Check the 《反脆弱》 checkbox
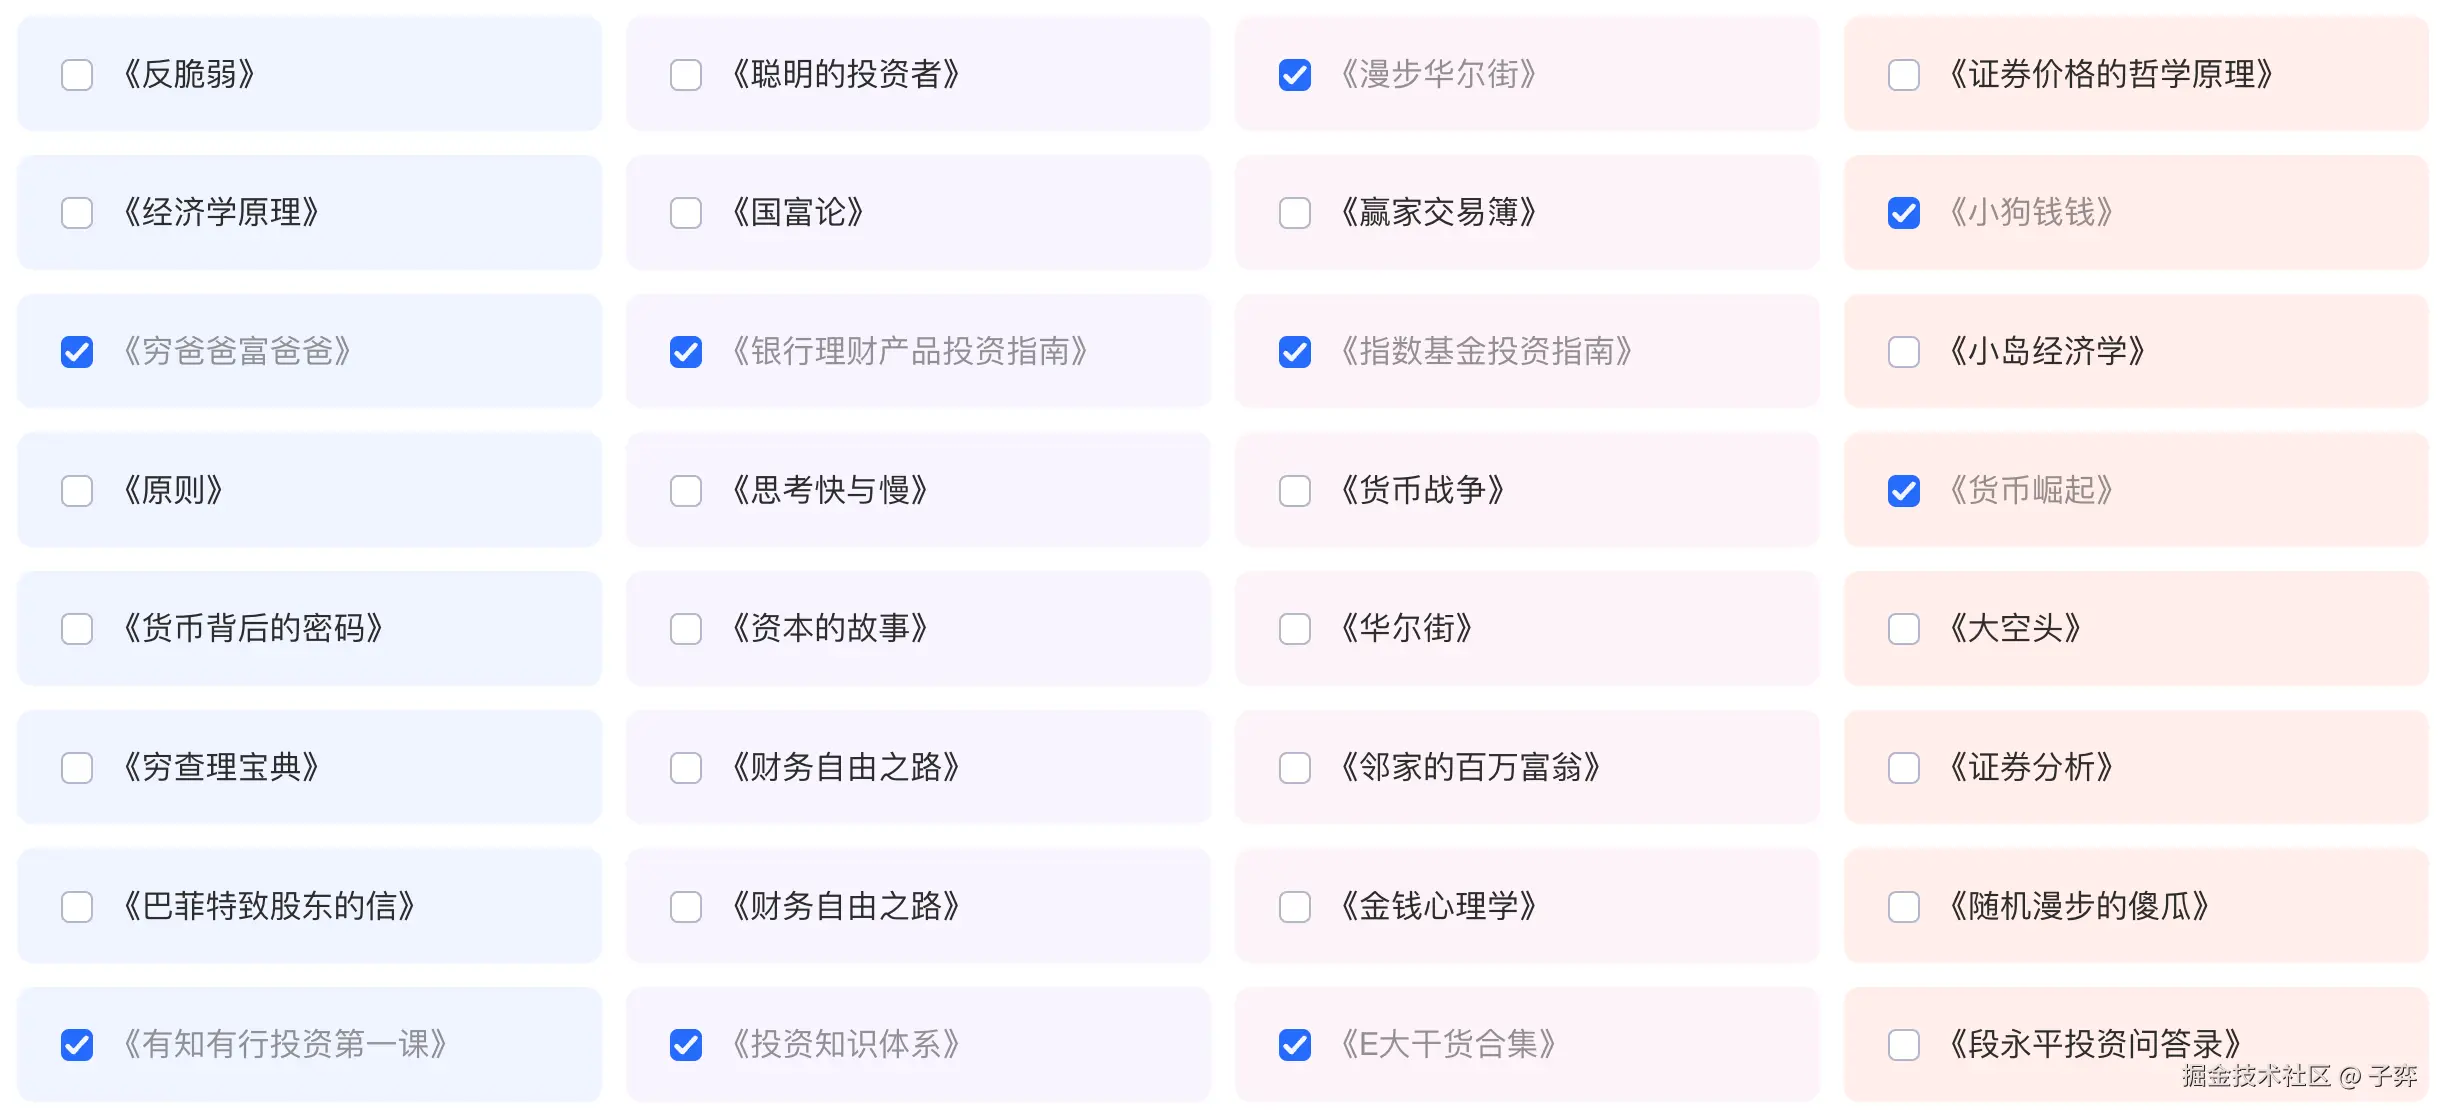The width and height of the screenshot is (2446, 1118). point(77,75)
